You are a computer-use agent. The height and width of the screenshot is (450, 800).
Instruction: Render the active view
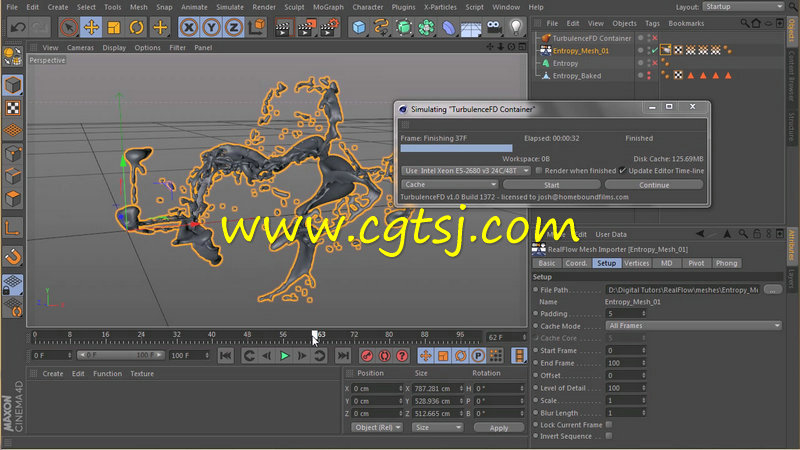coord(282,28)
